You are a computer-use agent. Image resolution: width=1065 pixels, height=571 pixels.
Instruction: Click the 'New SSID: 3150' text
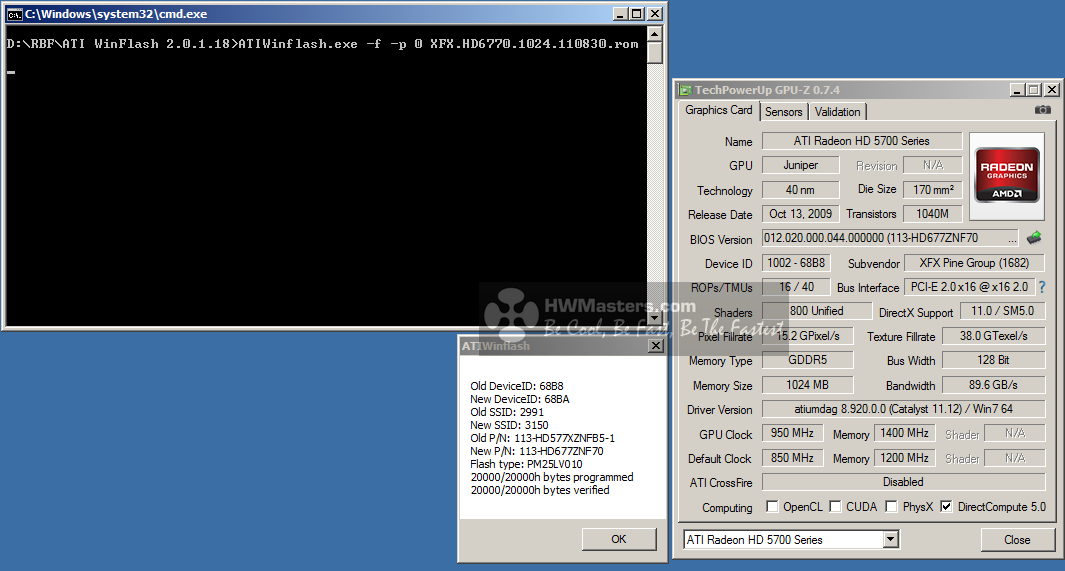pos(509,425)
